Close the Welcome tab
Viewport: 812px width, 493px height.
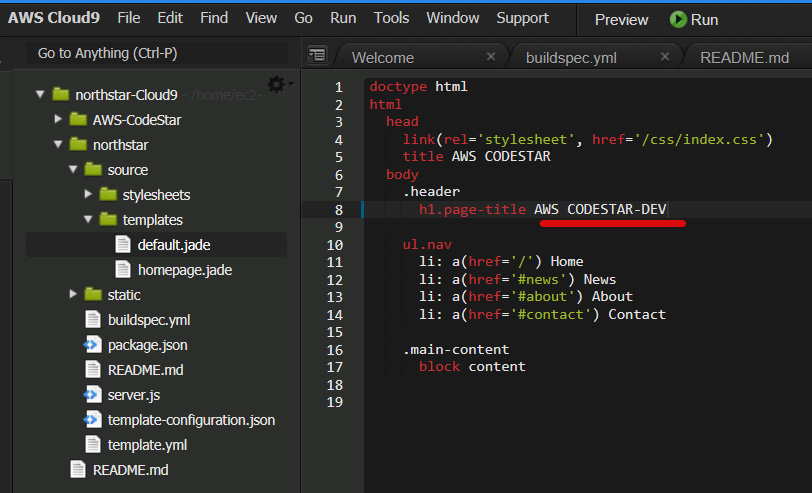(x=491, y=56)
